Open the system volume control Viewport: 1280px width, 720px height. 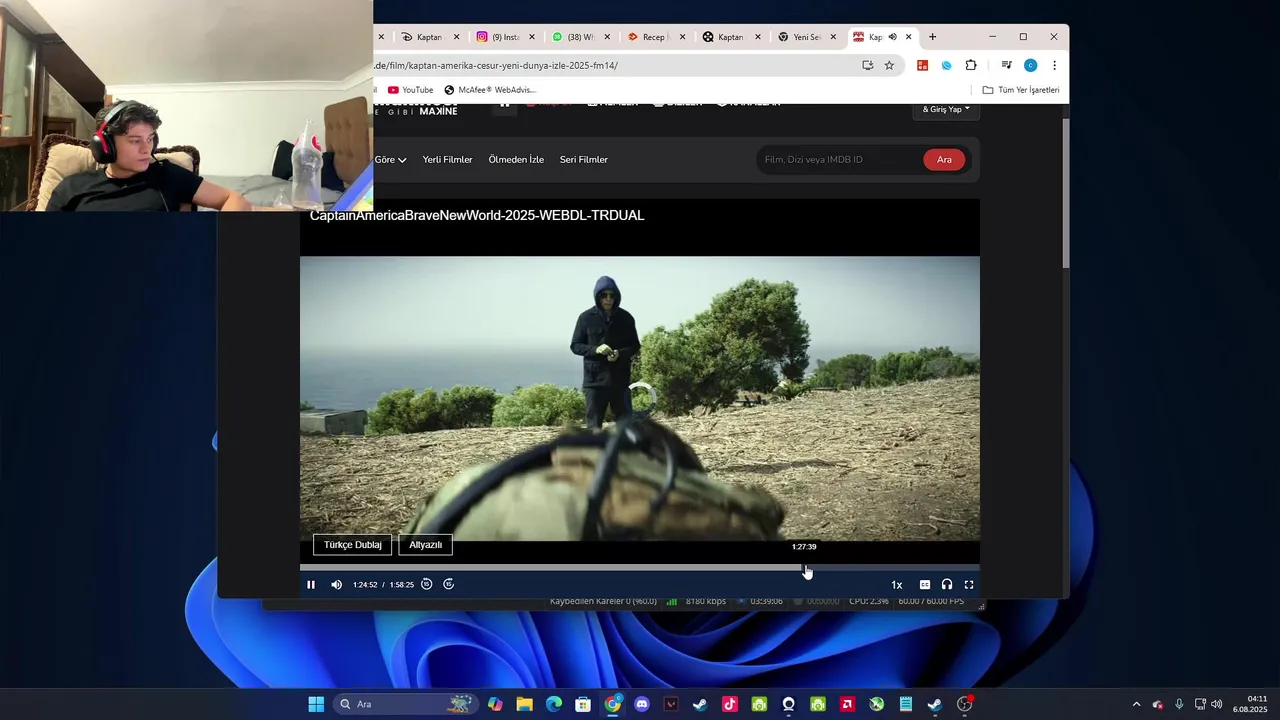pos(1217,704)
